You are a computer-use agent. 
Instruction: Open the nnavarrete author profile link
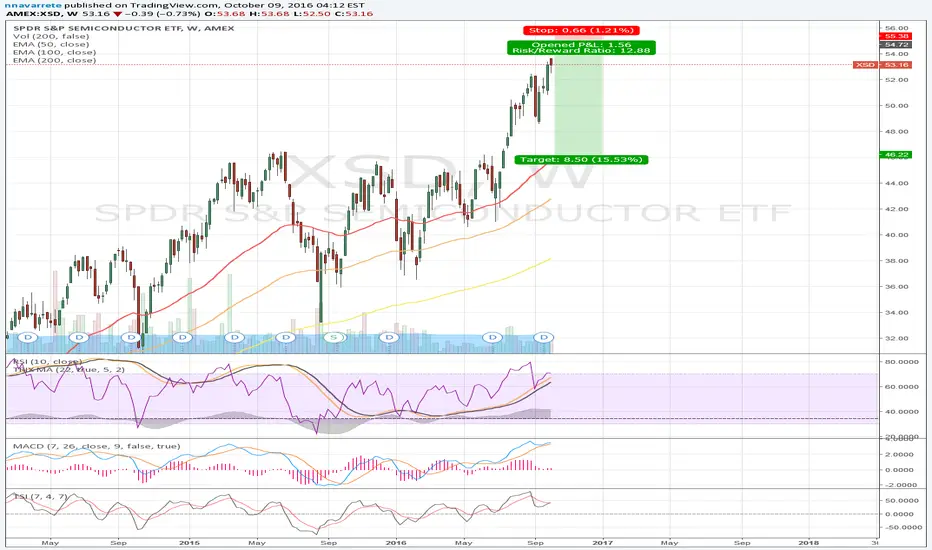tap(34, 5)
